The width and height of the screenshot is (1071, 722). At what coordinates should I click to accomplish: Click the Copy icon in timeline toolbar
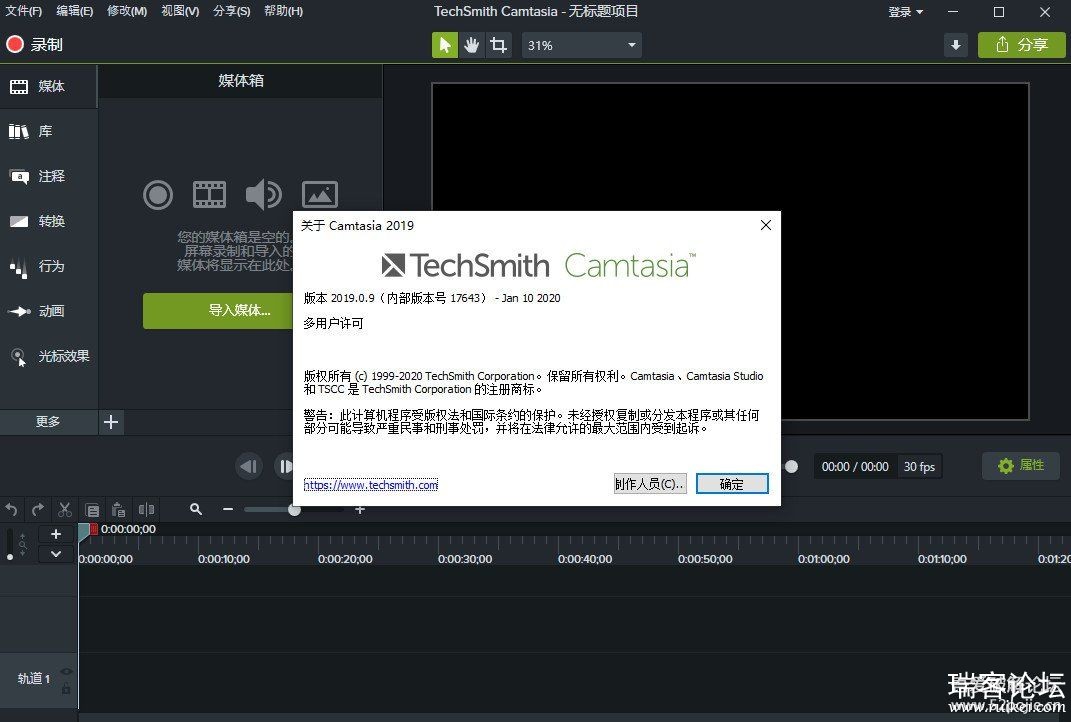(92, 510)
